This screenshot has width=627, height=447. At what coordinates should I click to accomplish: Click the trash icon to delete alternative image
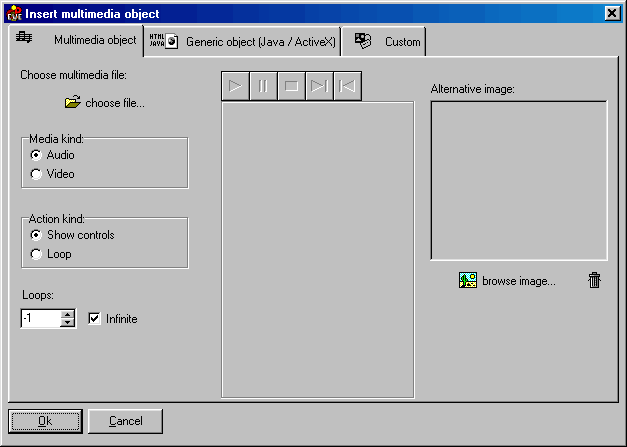click(x=595, y=280)
